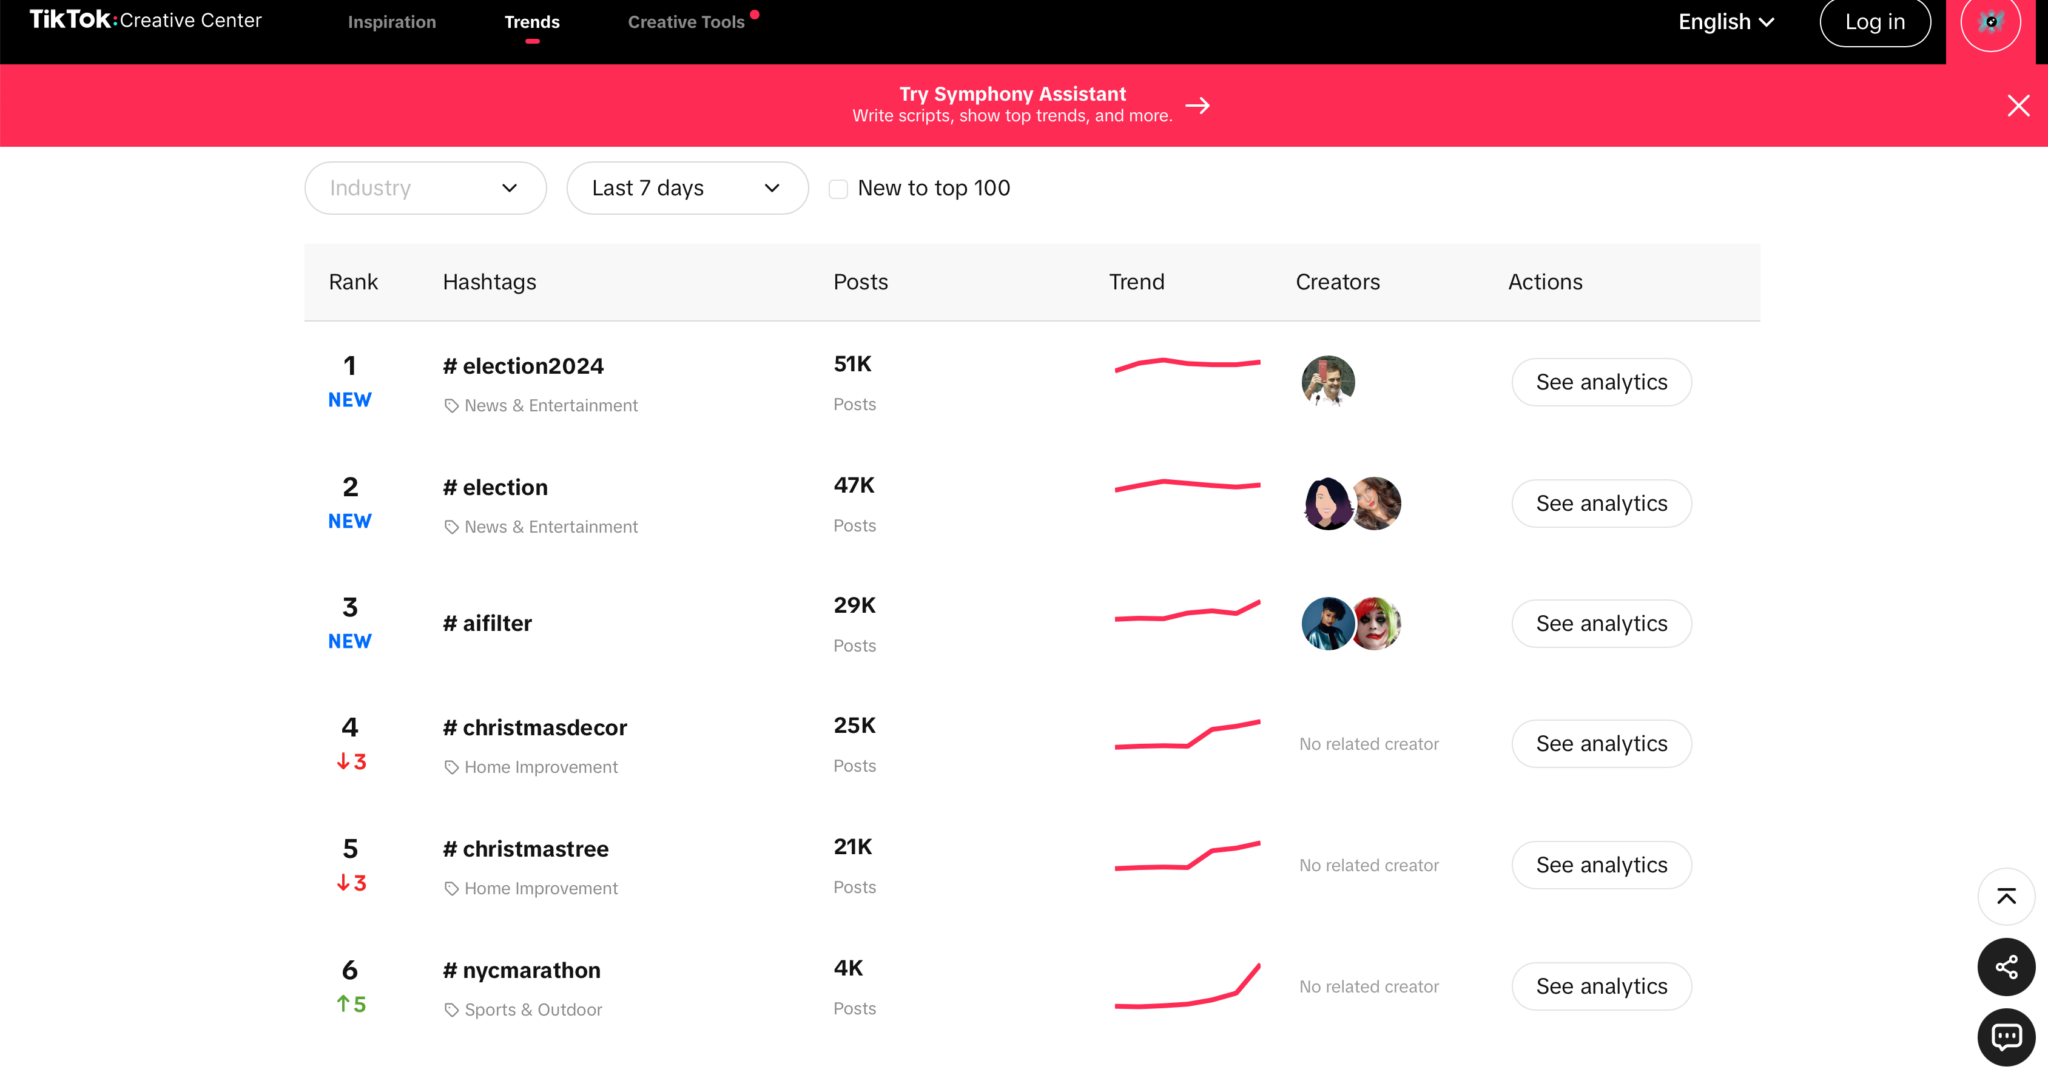This screenshot has height=1092, width=2048.
Task: See analytics for the aifilter hashtag
Action: point(1600,623)
